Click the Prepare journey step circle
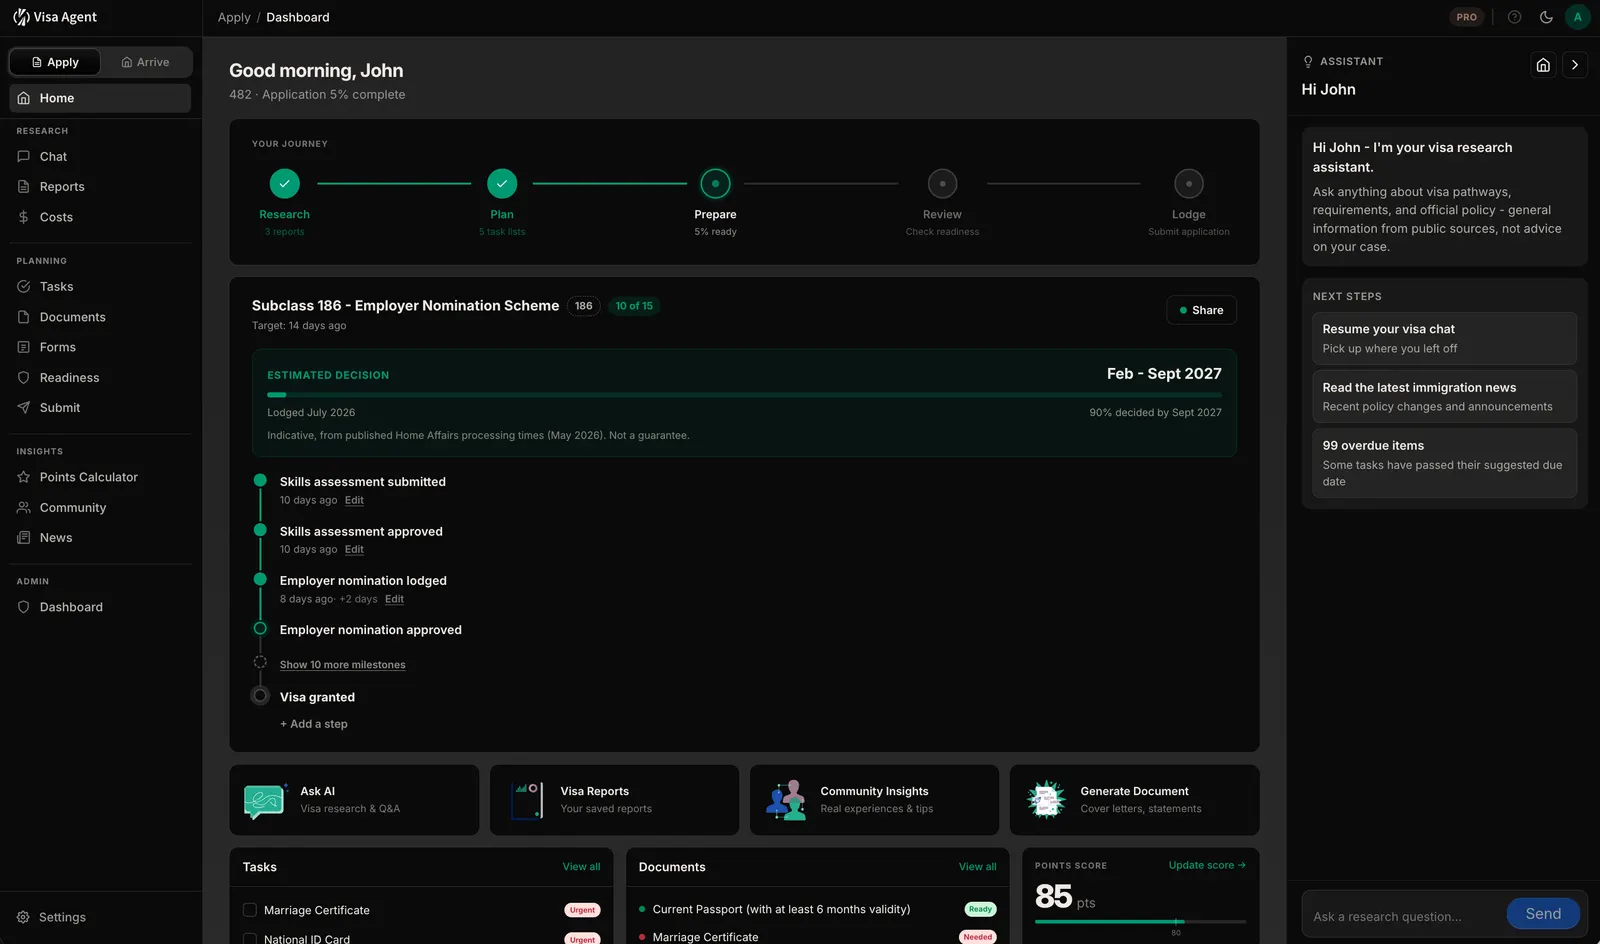This screenshot has height=944, width=1600. click(x=715, y=184)
